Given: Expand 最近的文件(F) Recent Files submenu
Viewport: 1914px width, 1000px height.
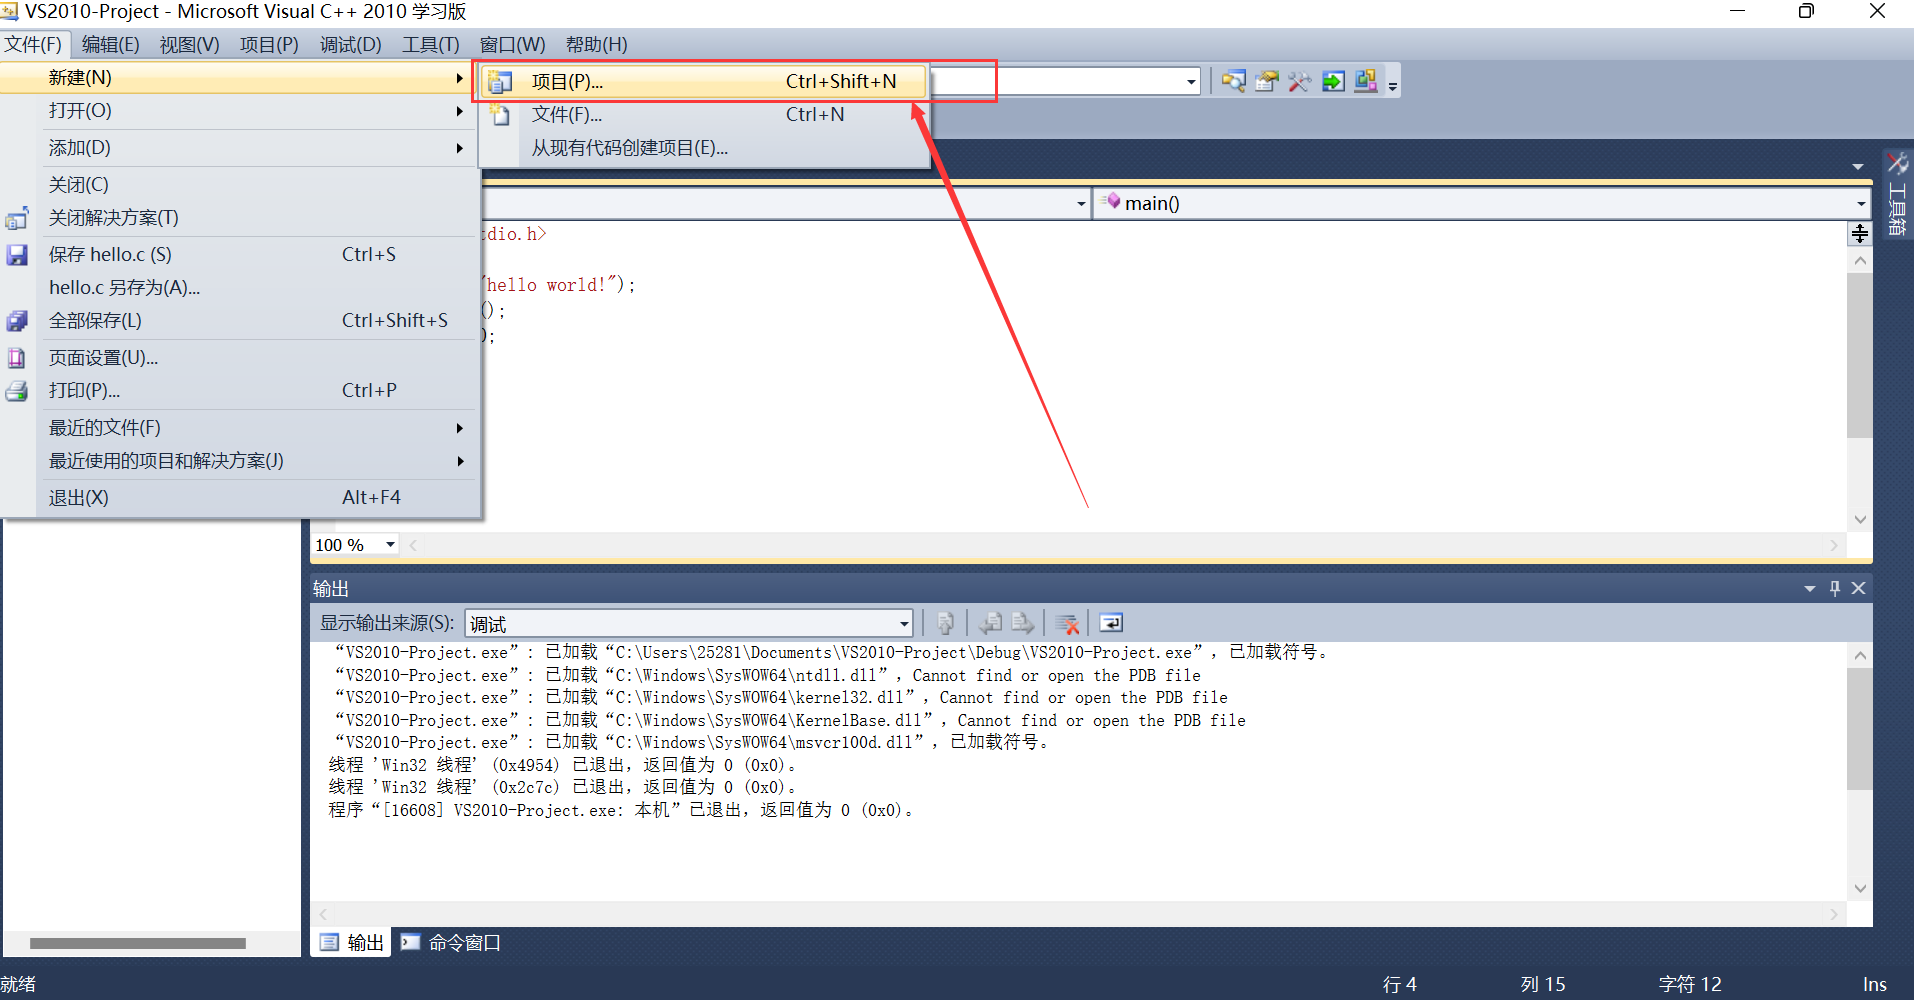Looking at the screenshot, I should point(238,428).
